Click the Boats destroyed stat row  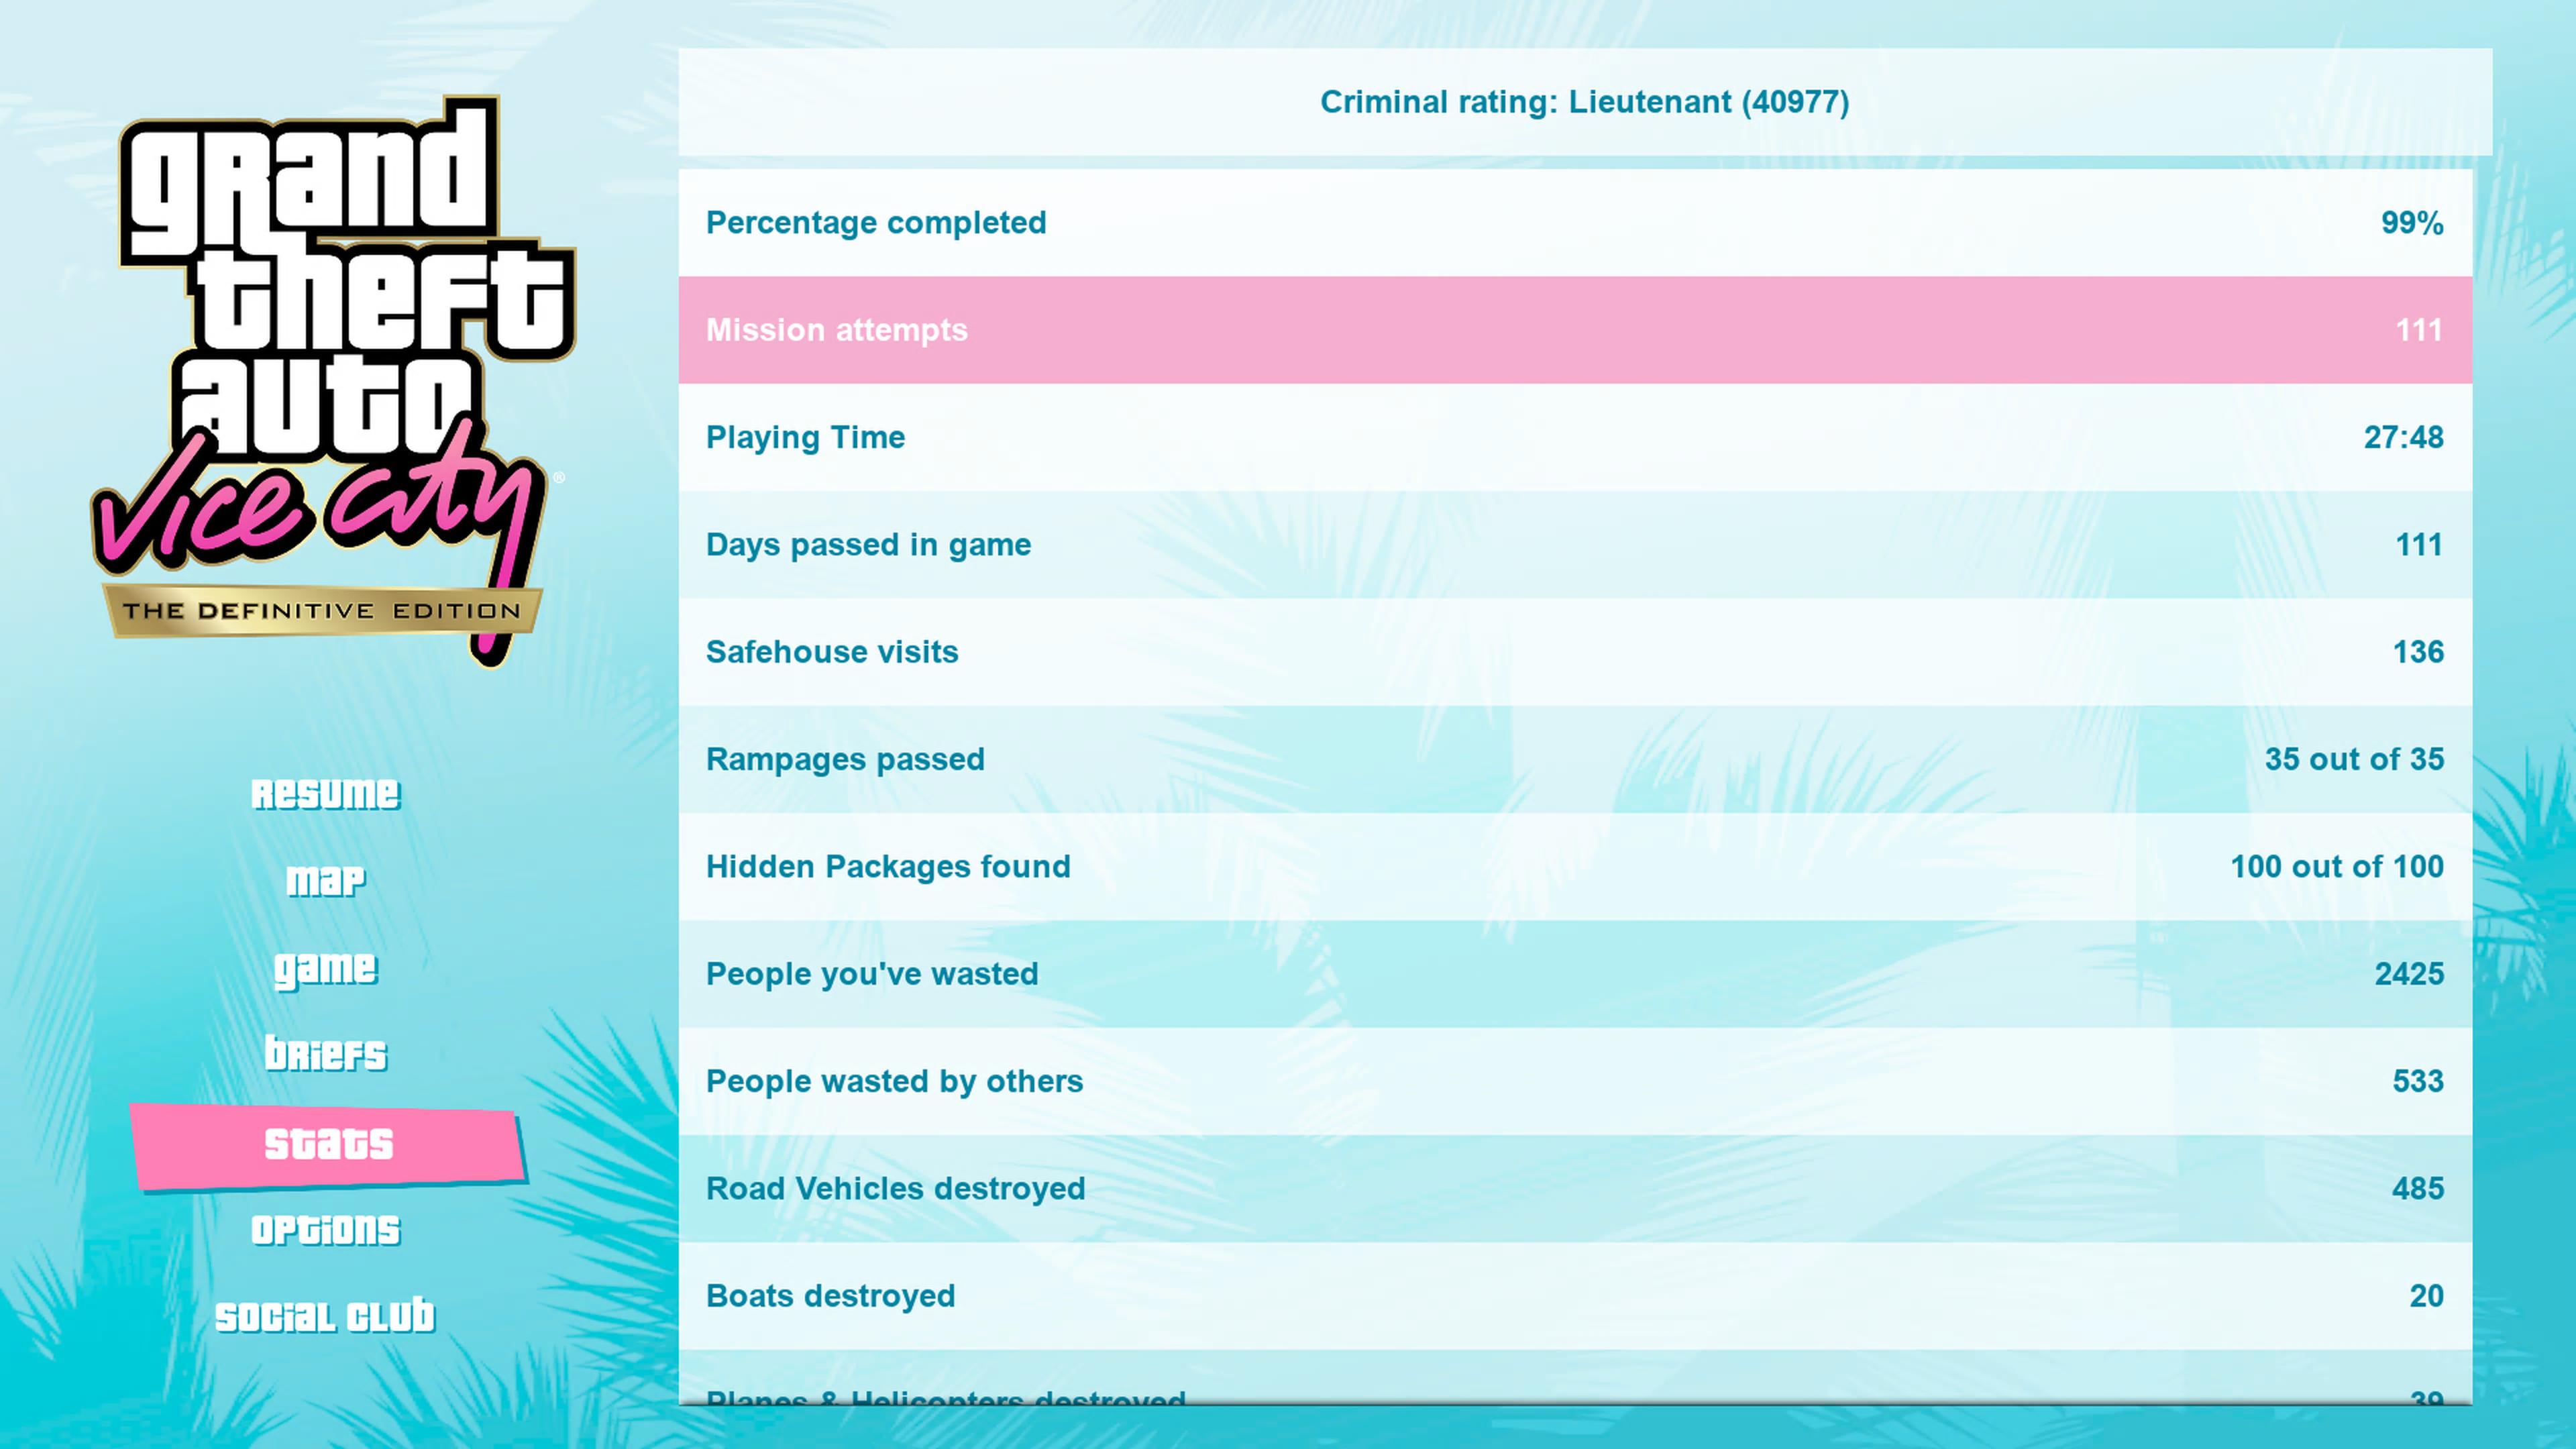click(x=1575, y=1296)
